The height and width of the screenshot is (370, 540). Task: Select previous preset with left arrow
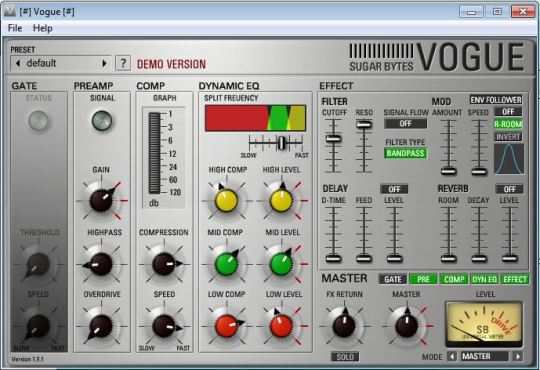[18, 63]
